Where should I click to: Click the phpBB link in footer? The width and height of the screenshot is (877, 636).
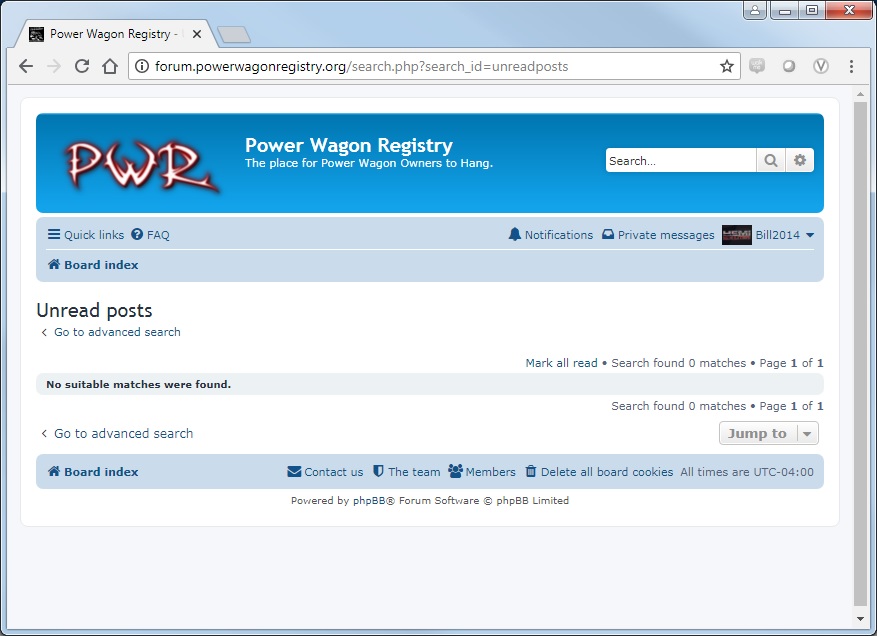pyautogui.click(x=369, y=501)
